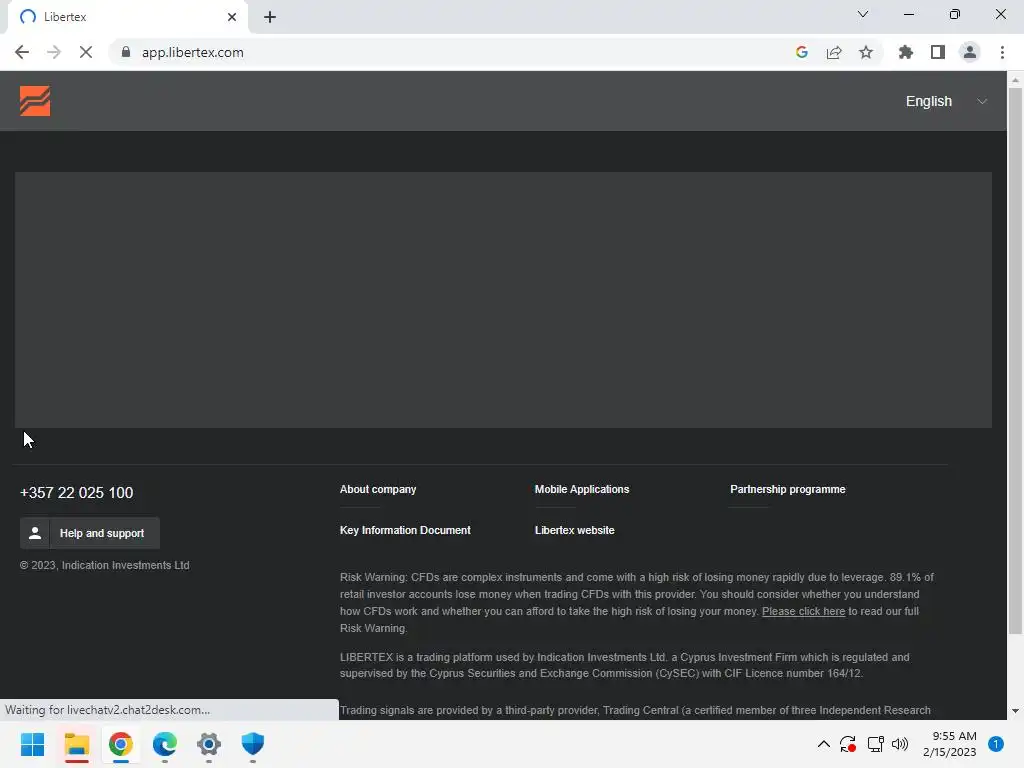Follow the 'Please click here' risk link
Viewport: 1024px width, 768px height.
[803, 611]
